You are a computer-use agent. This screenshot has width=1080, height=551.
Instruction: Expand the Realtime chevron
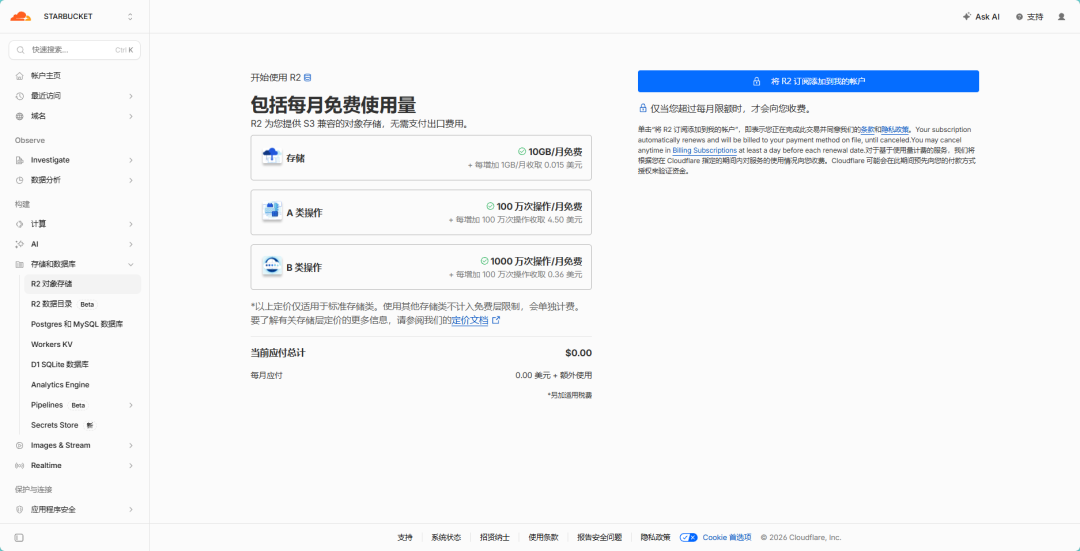coord(131,466)
